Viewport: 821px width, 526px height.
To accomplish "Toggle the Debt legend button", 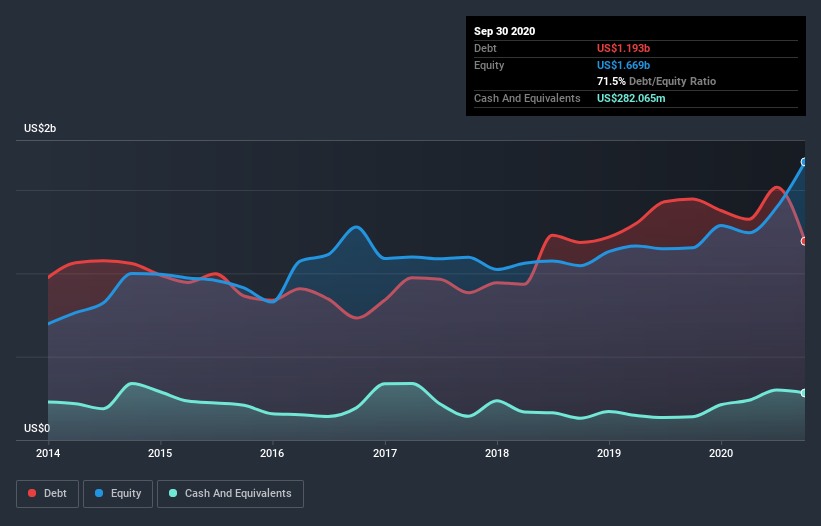I will click(47, 494).
